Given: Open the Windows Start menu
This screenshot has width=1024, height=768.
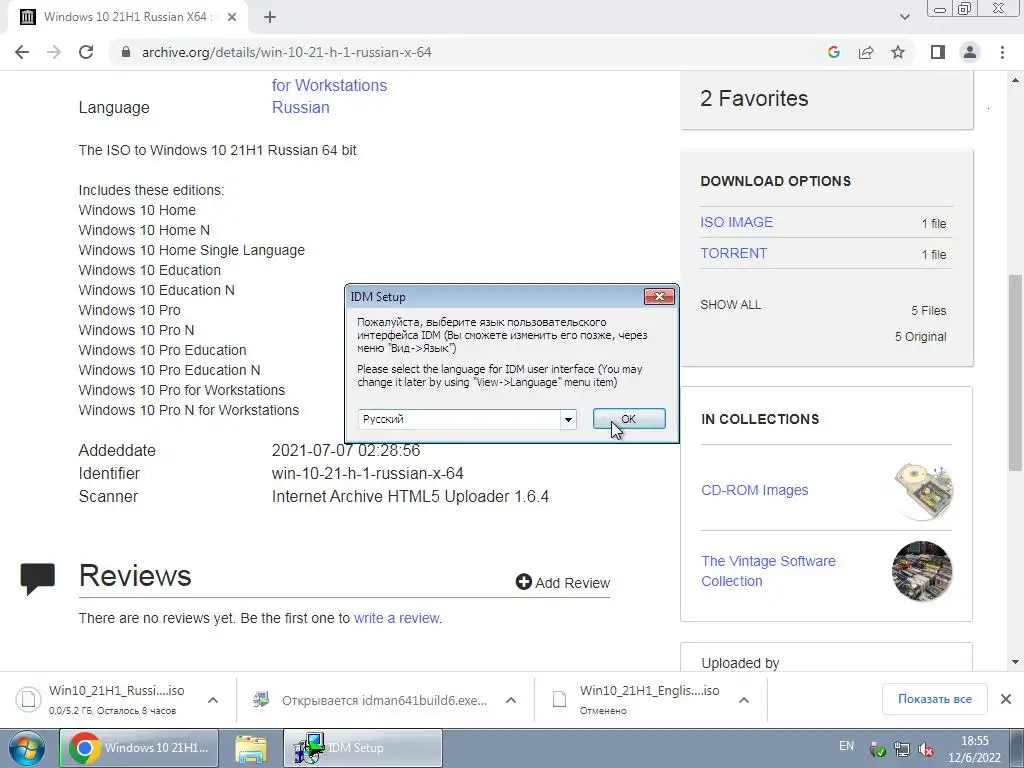Looking at the screenshot, I should pos(27,748).
